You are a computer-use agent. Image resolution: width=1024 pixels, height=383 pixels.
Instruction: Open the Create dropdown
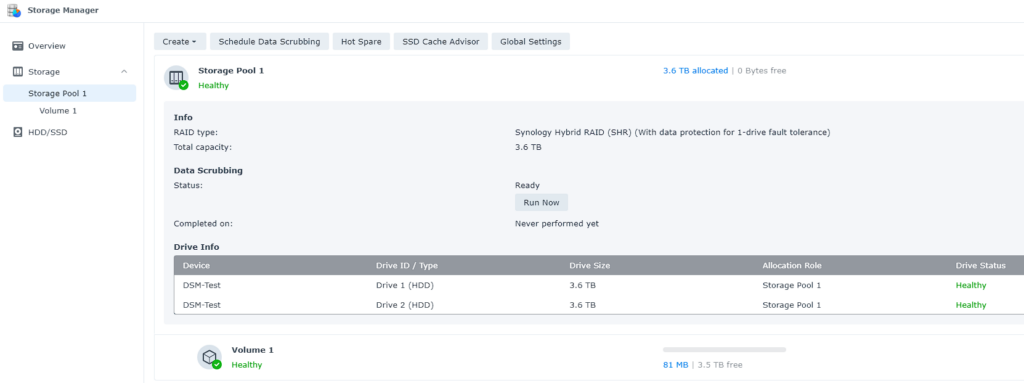180,41
